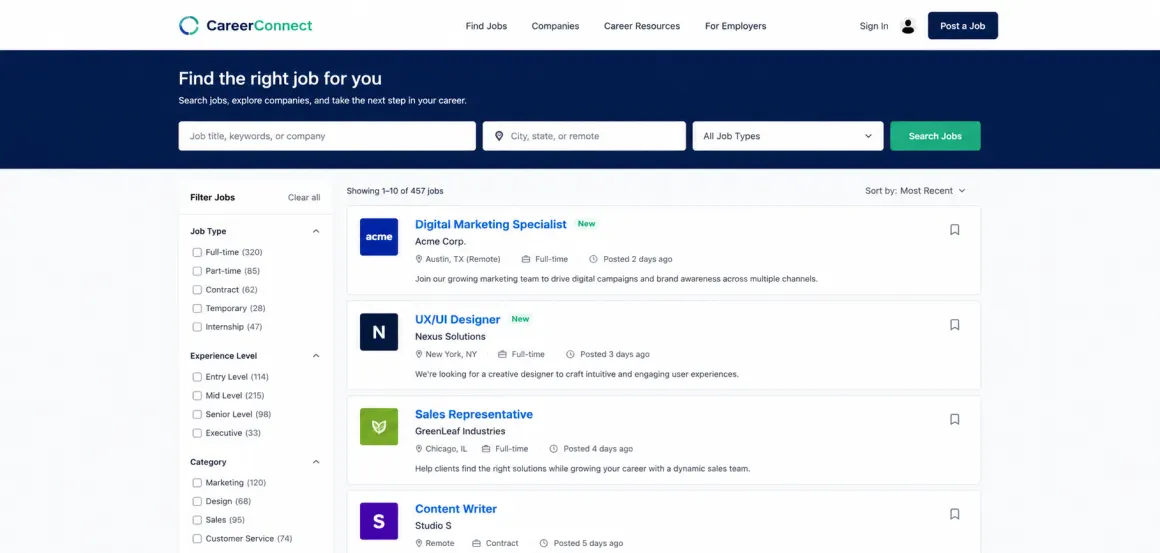
Task: Check the Design (68) category filter
Action: click(197, 501)
